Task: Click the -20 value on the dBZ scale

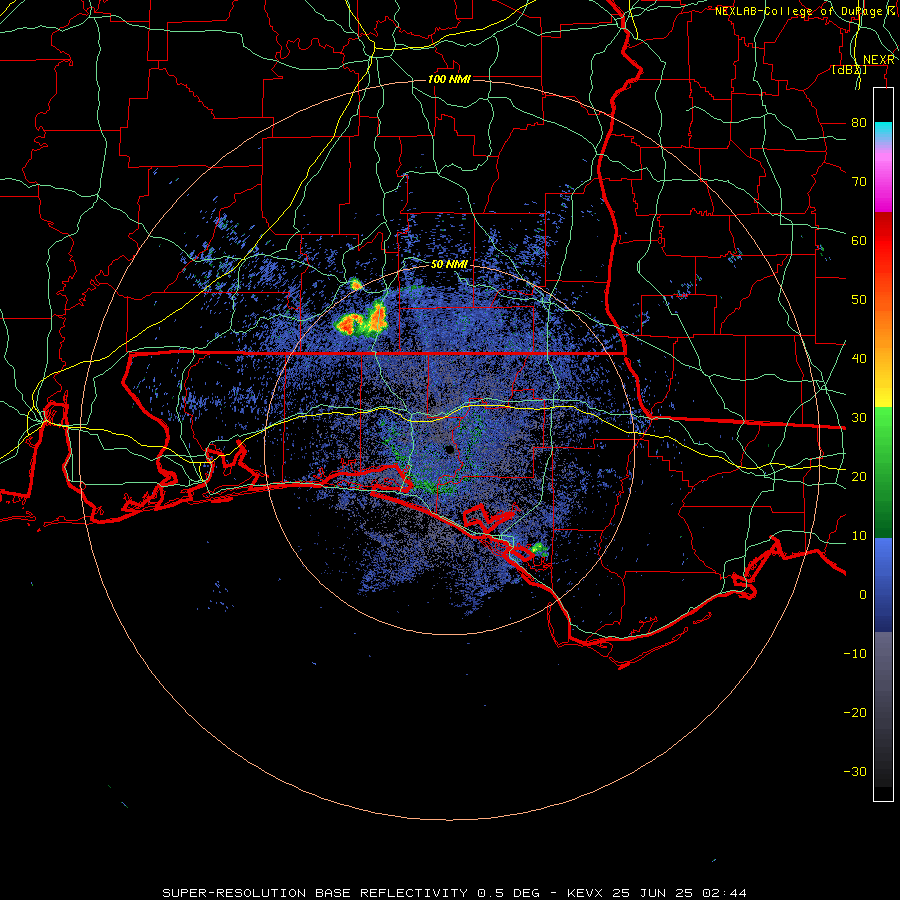Action: click(x=855, y=712)
